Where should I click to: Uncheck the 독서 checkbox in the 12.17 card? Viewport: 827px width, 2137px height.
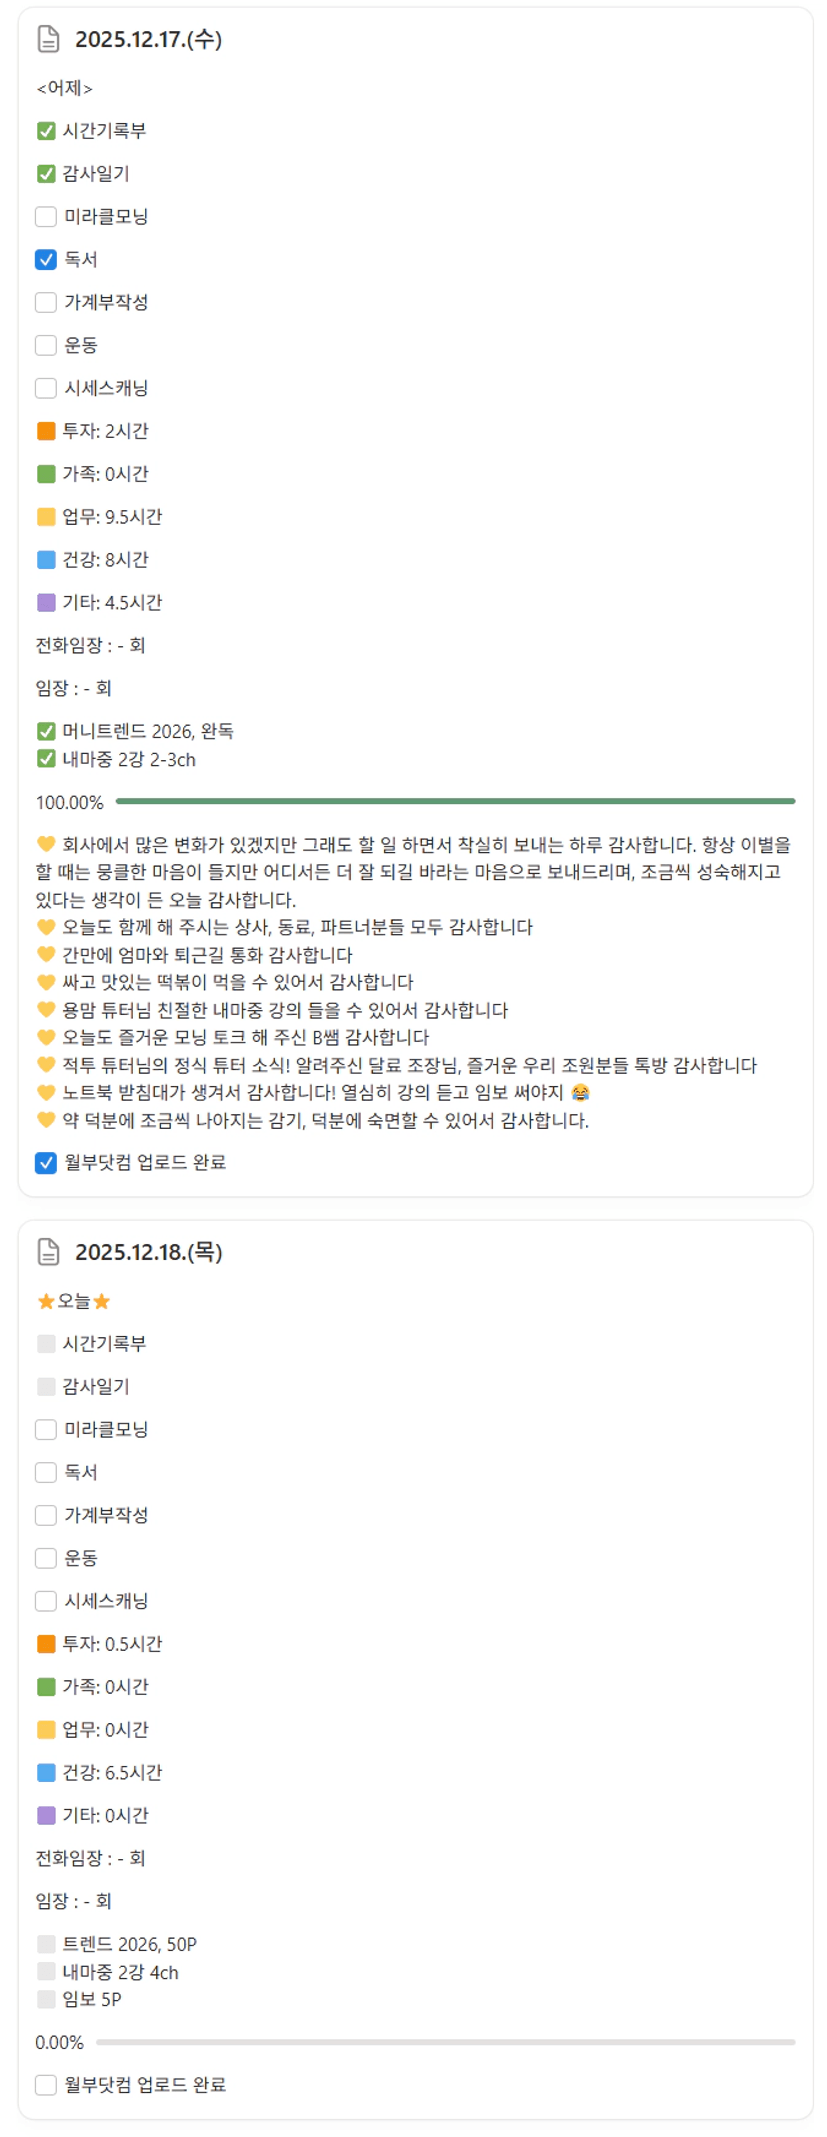46,260
